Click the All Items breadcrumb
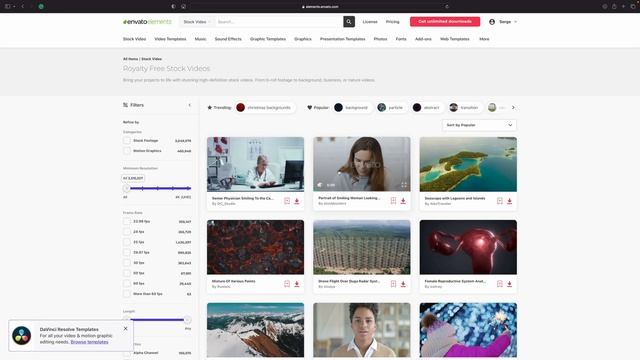The height and width of the screenshot is (360, 640). pos(131,59)
